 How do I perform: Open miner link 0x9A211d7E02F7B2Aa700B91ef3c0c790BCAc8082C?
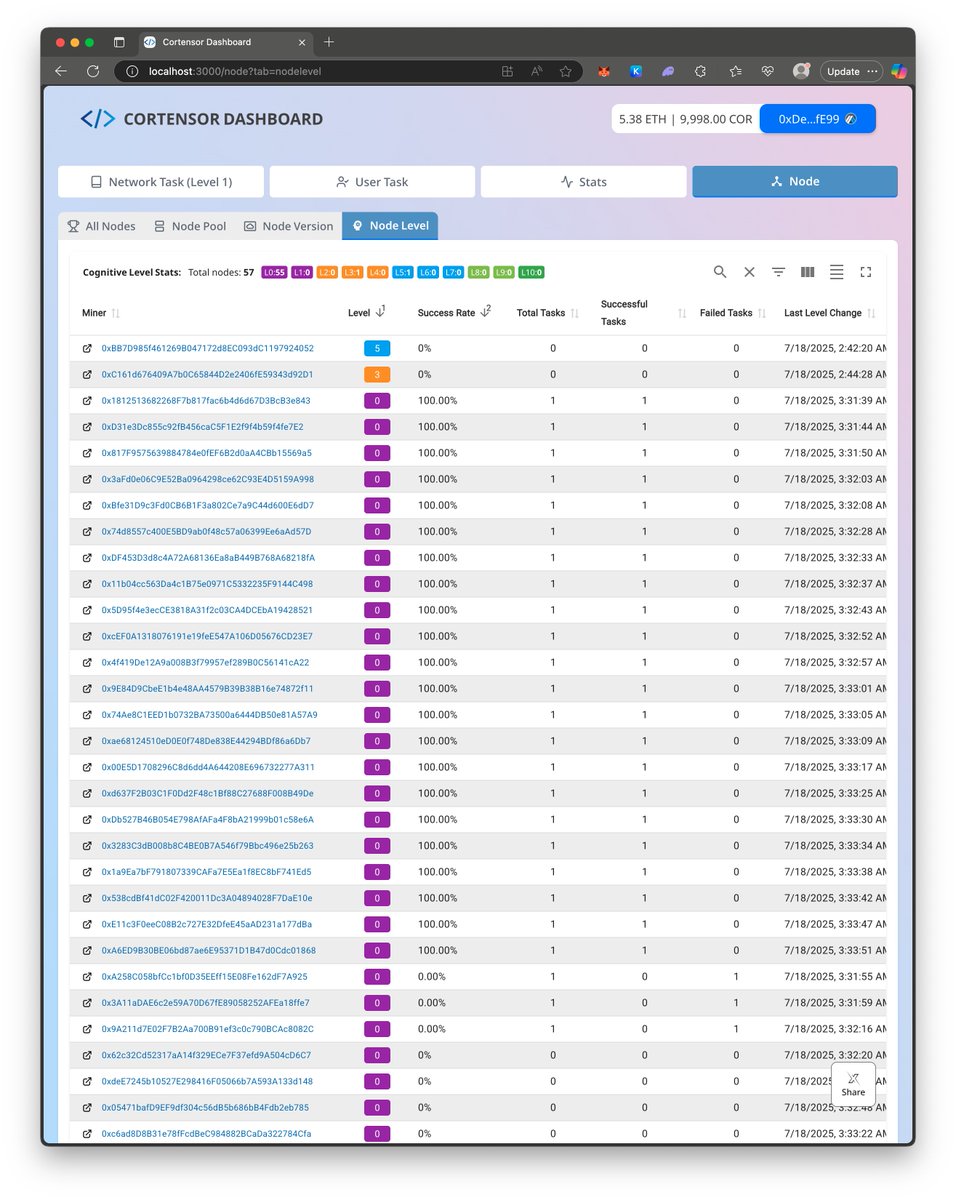tap(207, 1029)
